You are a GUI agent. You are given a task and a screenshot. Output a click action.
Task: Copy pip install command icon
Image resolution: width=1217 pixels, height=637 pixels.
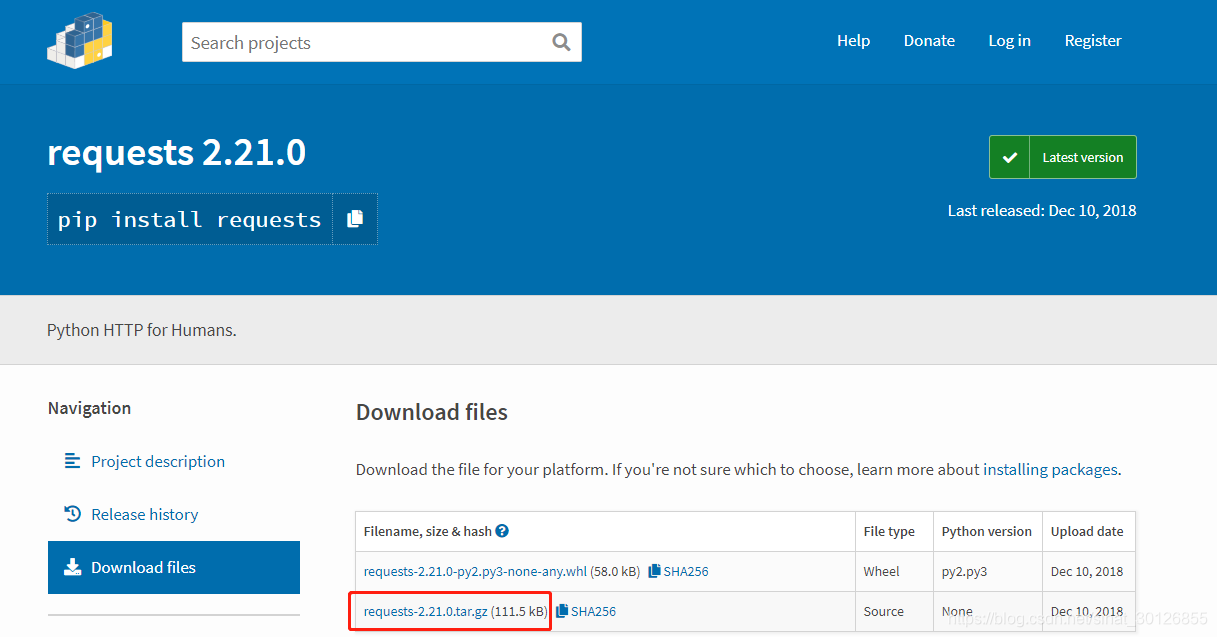point(355,219)
